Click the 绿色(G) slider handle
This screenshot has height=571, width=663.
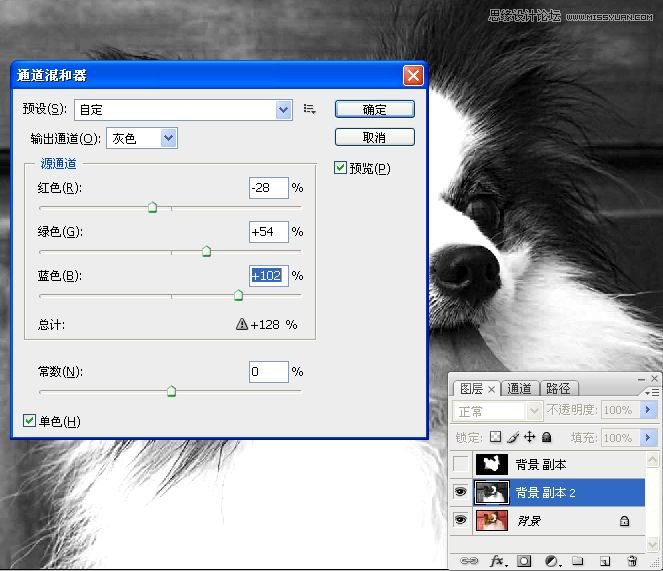pos(206,251)
